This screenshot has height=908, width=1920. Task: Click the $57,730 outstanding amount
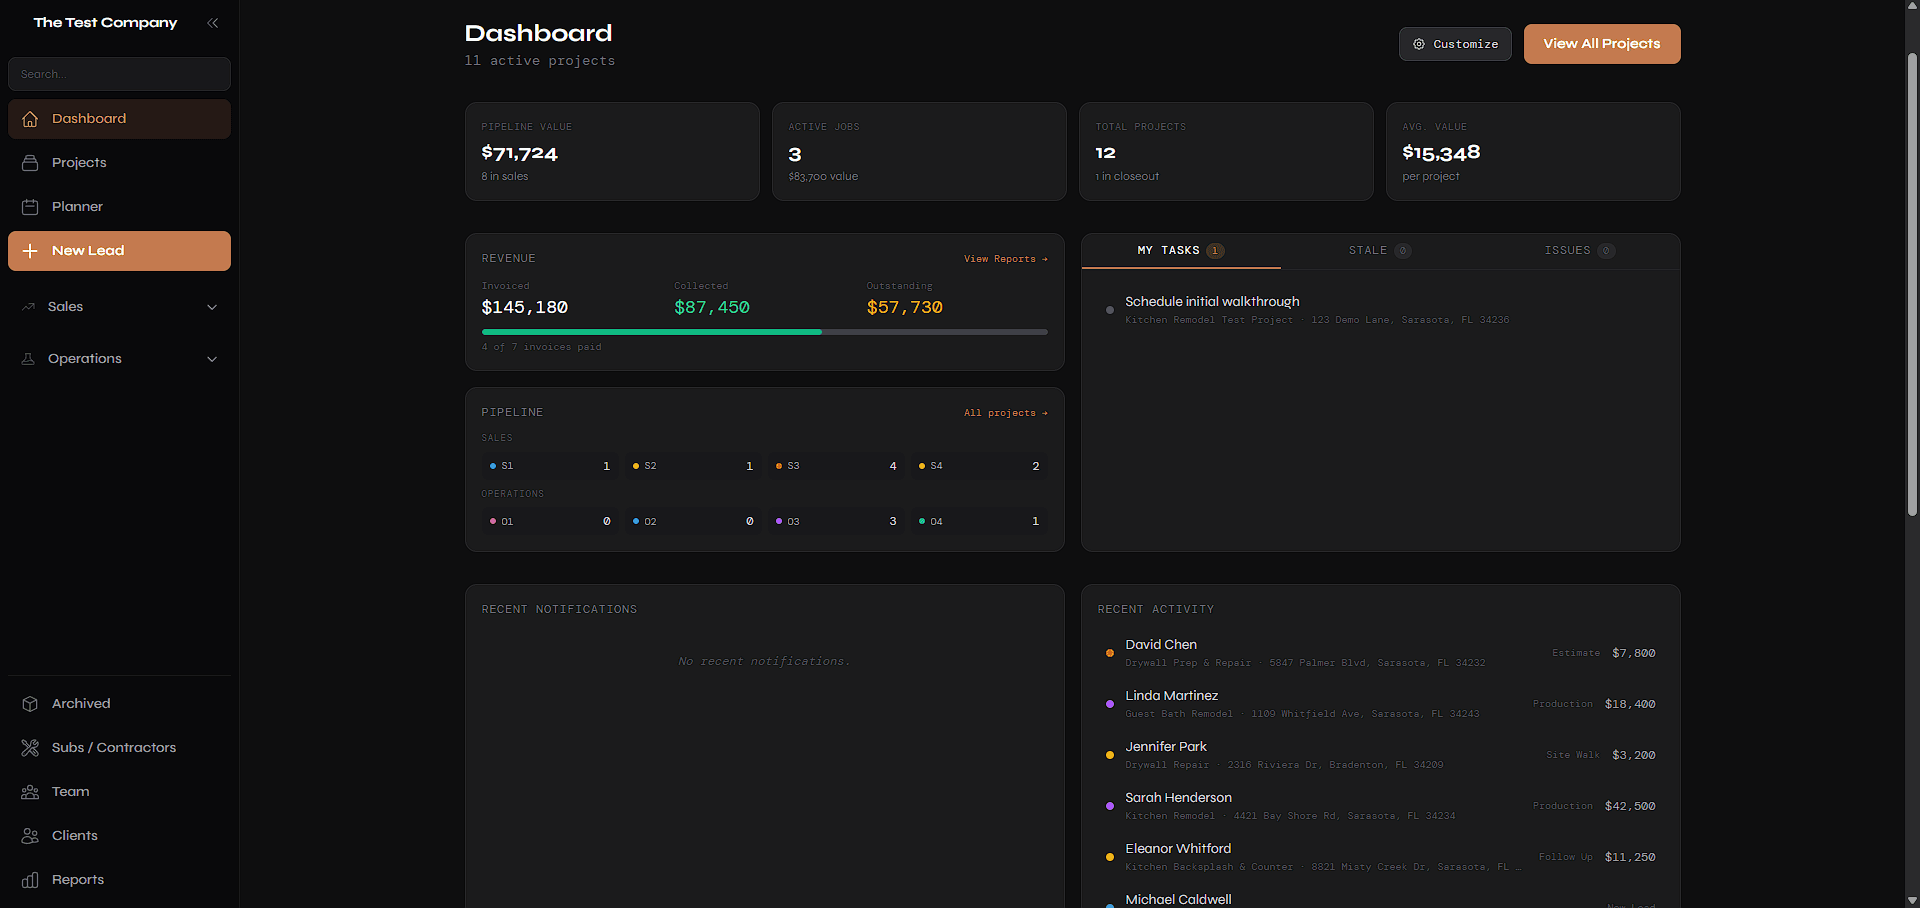904,308
